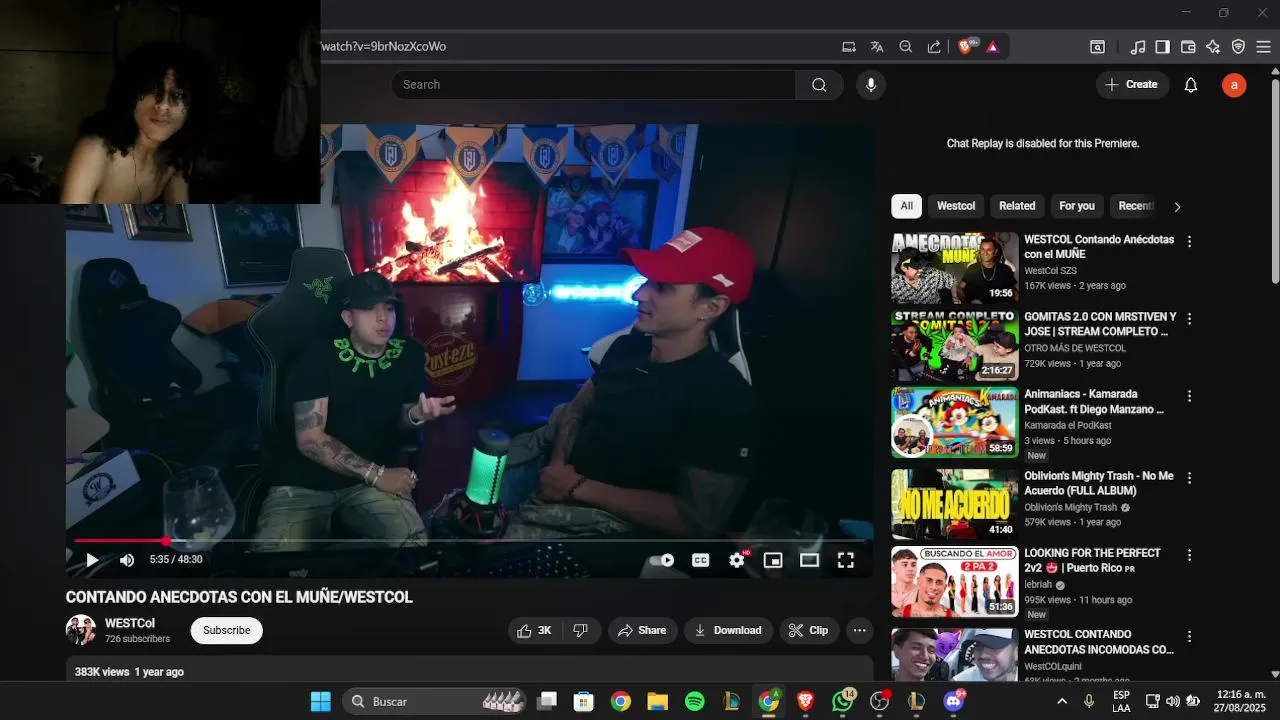Toggle the browser sidebar panel
1280x720 pixels.
[1162, 46]
